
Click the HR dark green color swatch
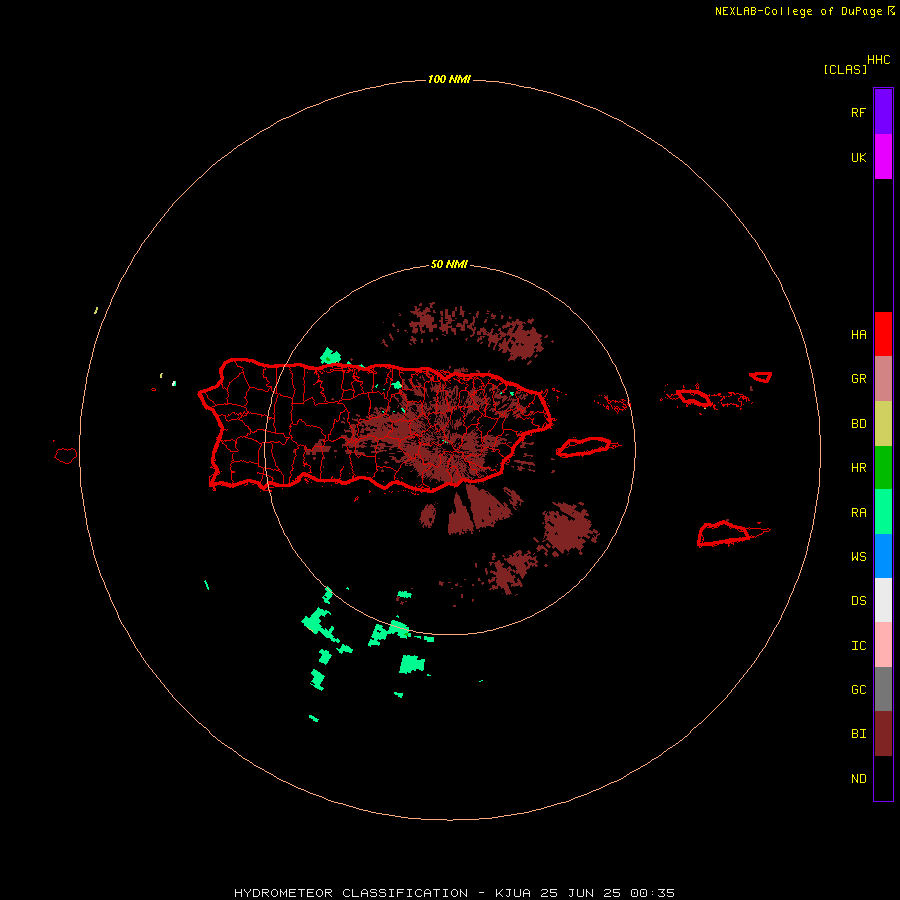[883, 467]
